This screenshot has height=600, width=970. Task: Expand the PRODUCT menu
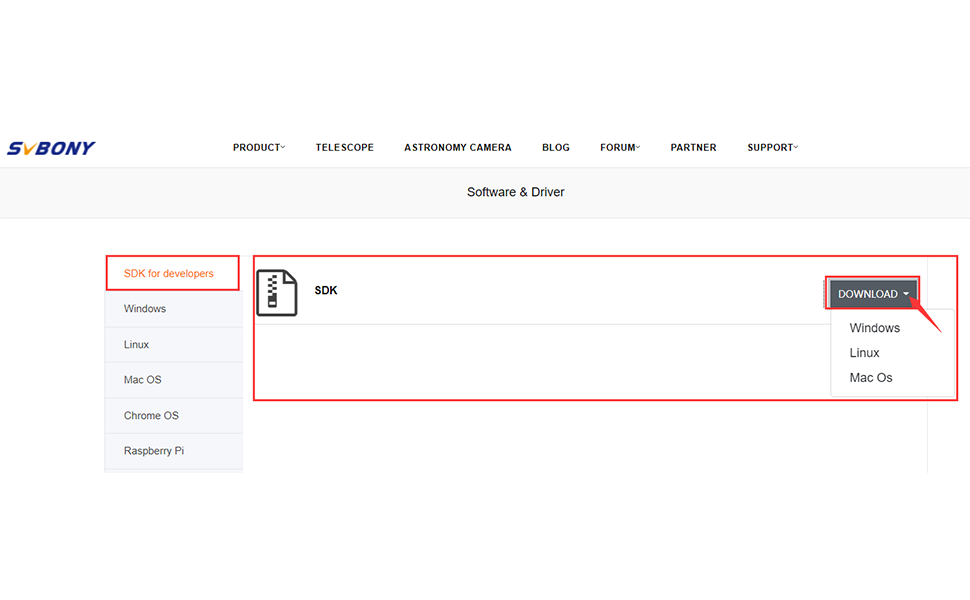258,148
